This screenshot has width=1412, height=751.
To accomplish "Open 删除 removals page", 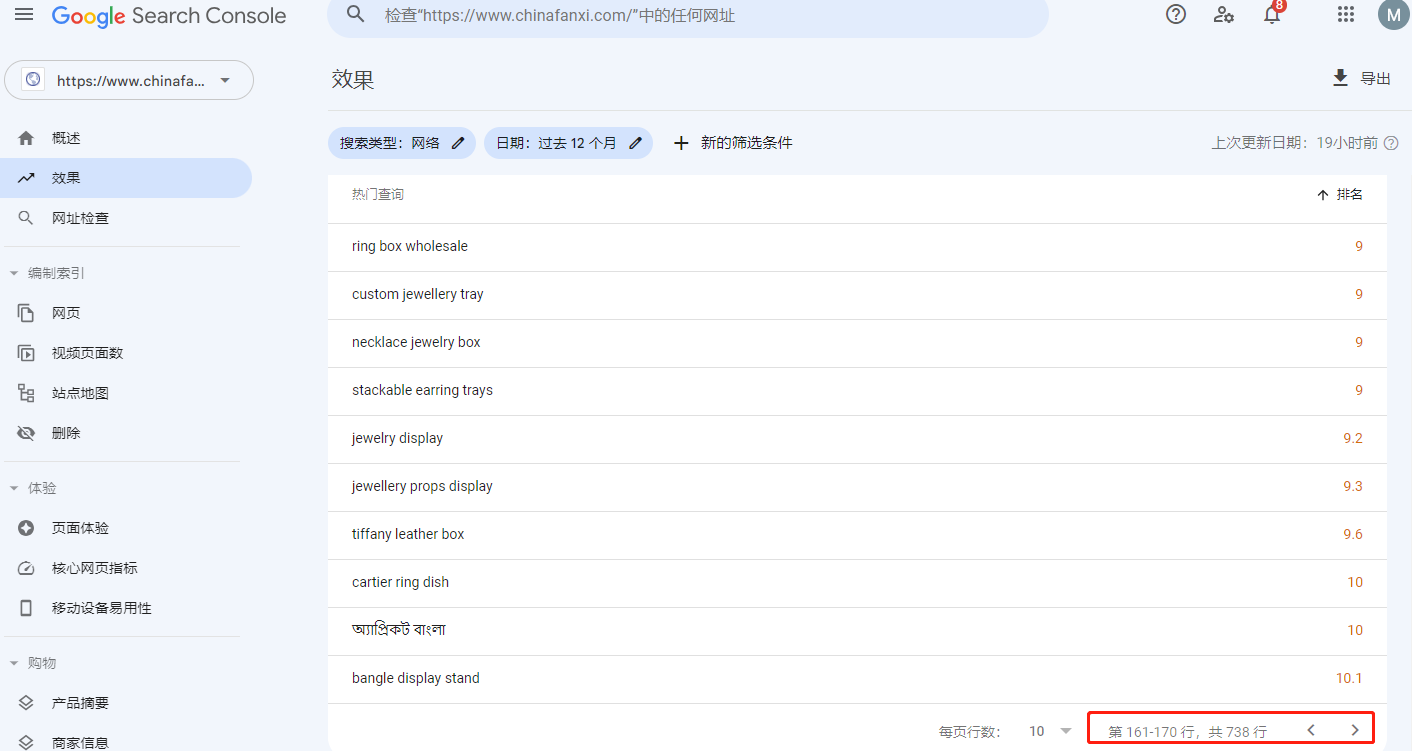I will (x=128, y=433).
